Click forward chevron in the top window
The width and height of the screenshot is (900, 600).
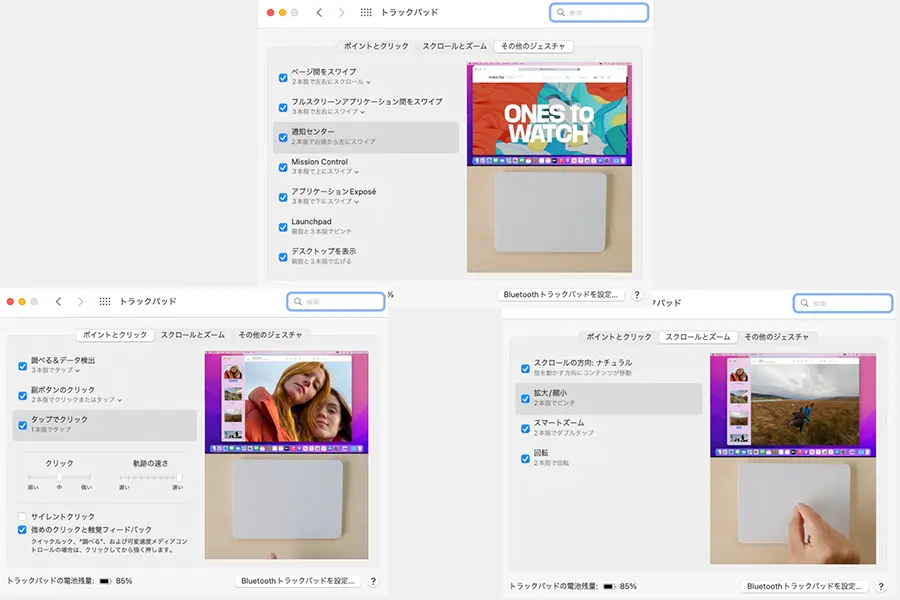[x=342, y=12]
